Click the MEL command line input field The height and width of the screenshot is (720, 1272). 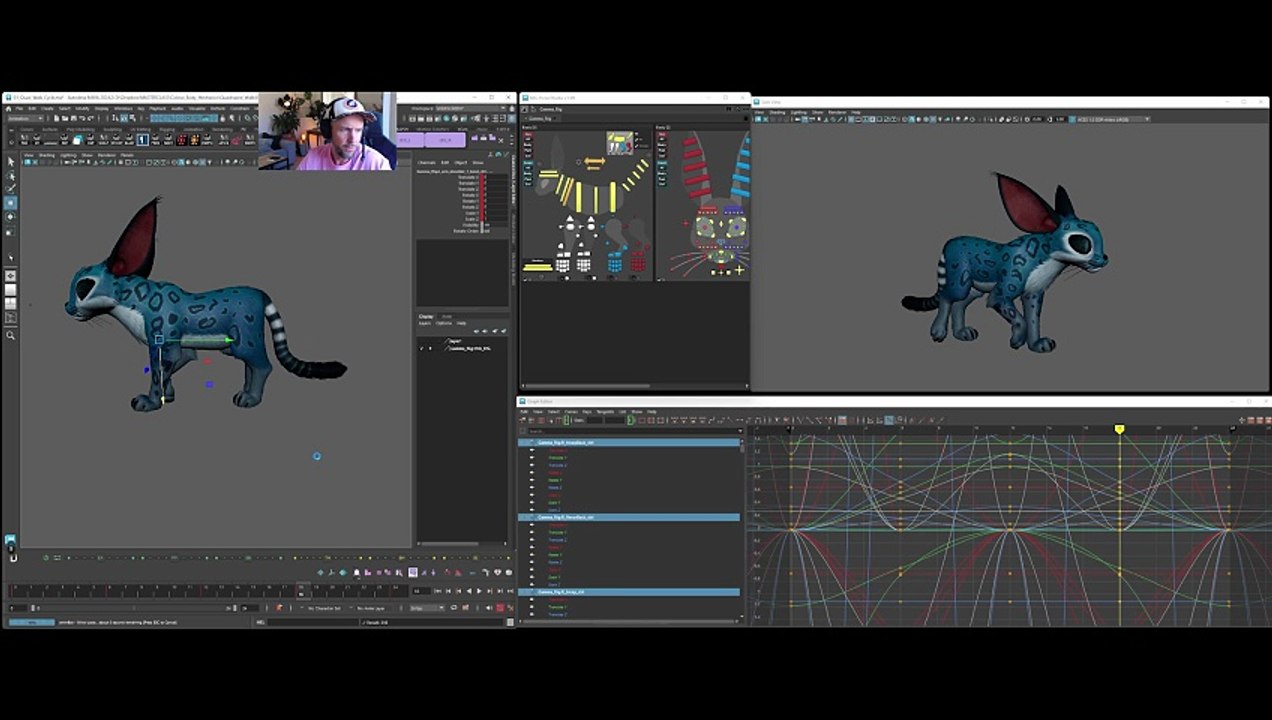(313, 622)
